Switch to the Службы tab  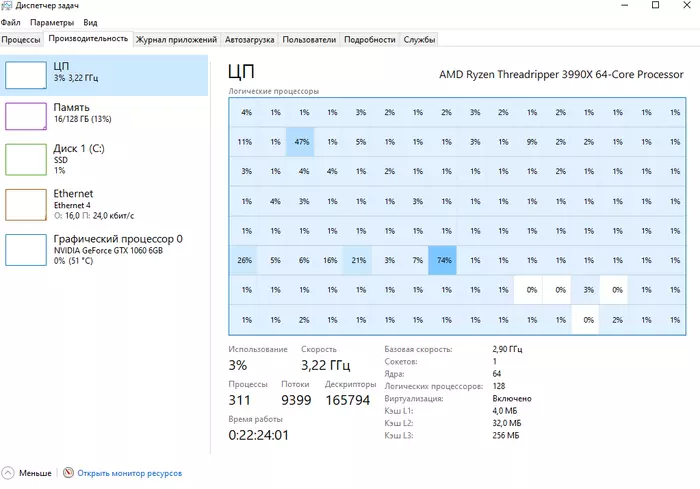[x=419, y=40]
